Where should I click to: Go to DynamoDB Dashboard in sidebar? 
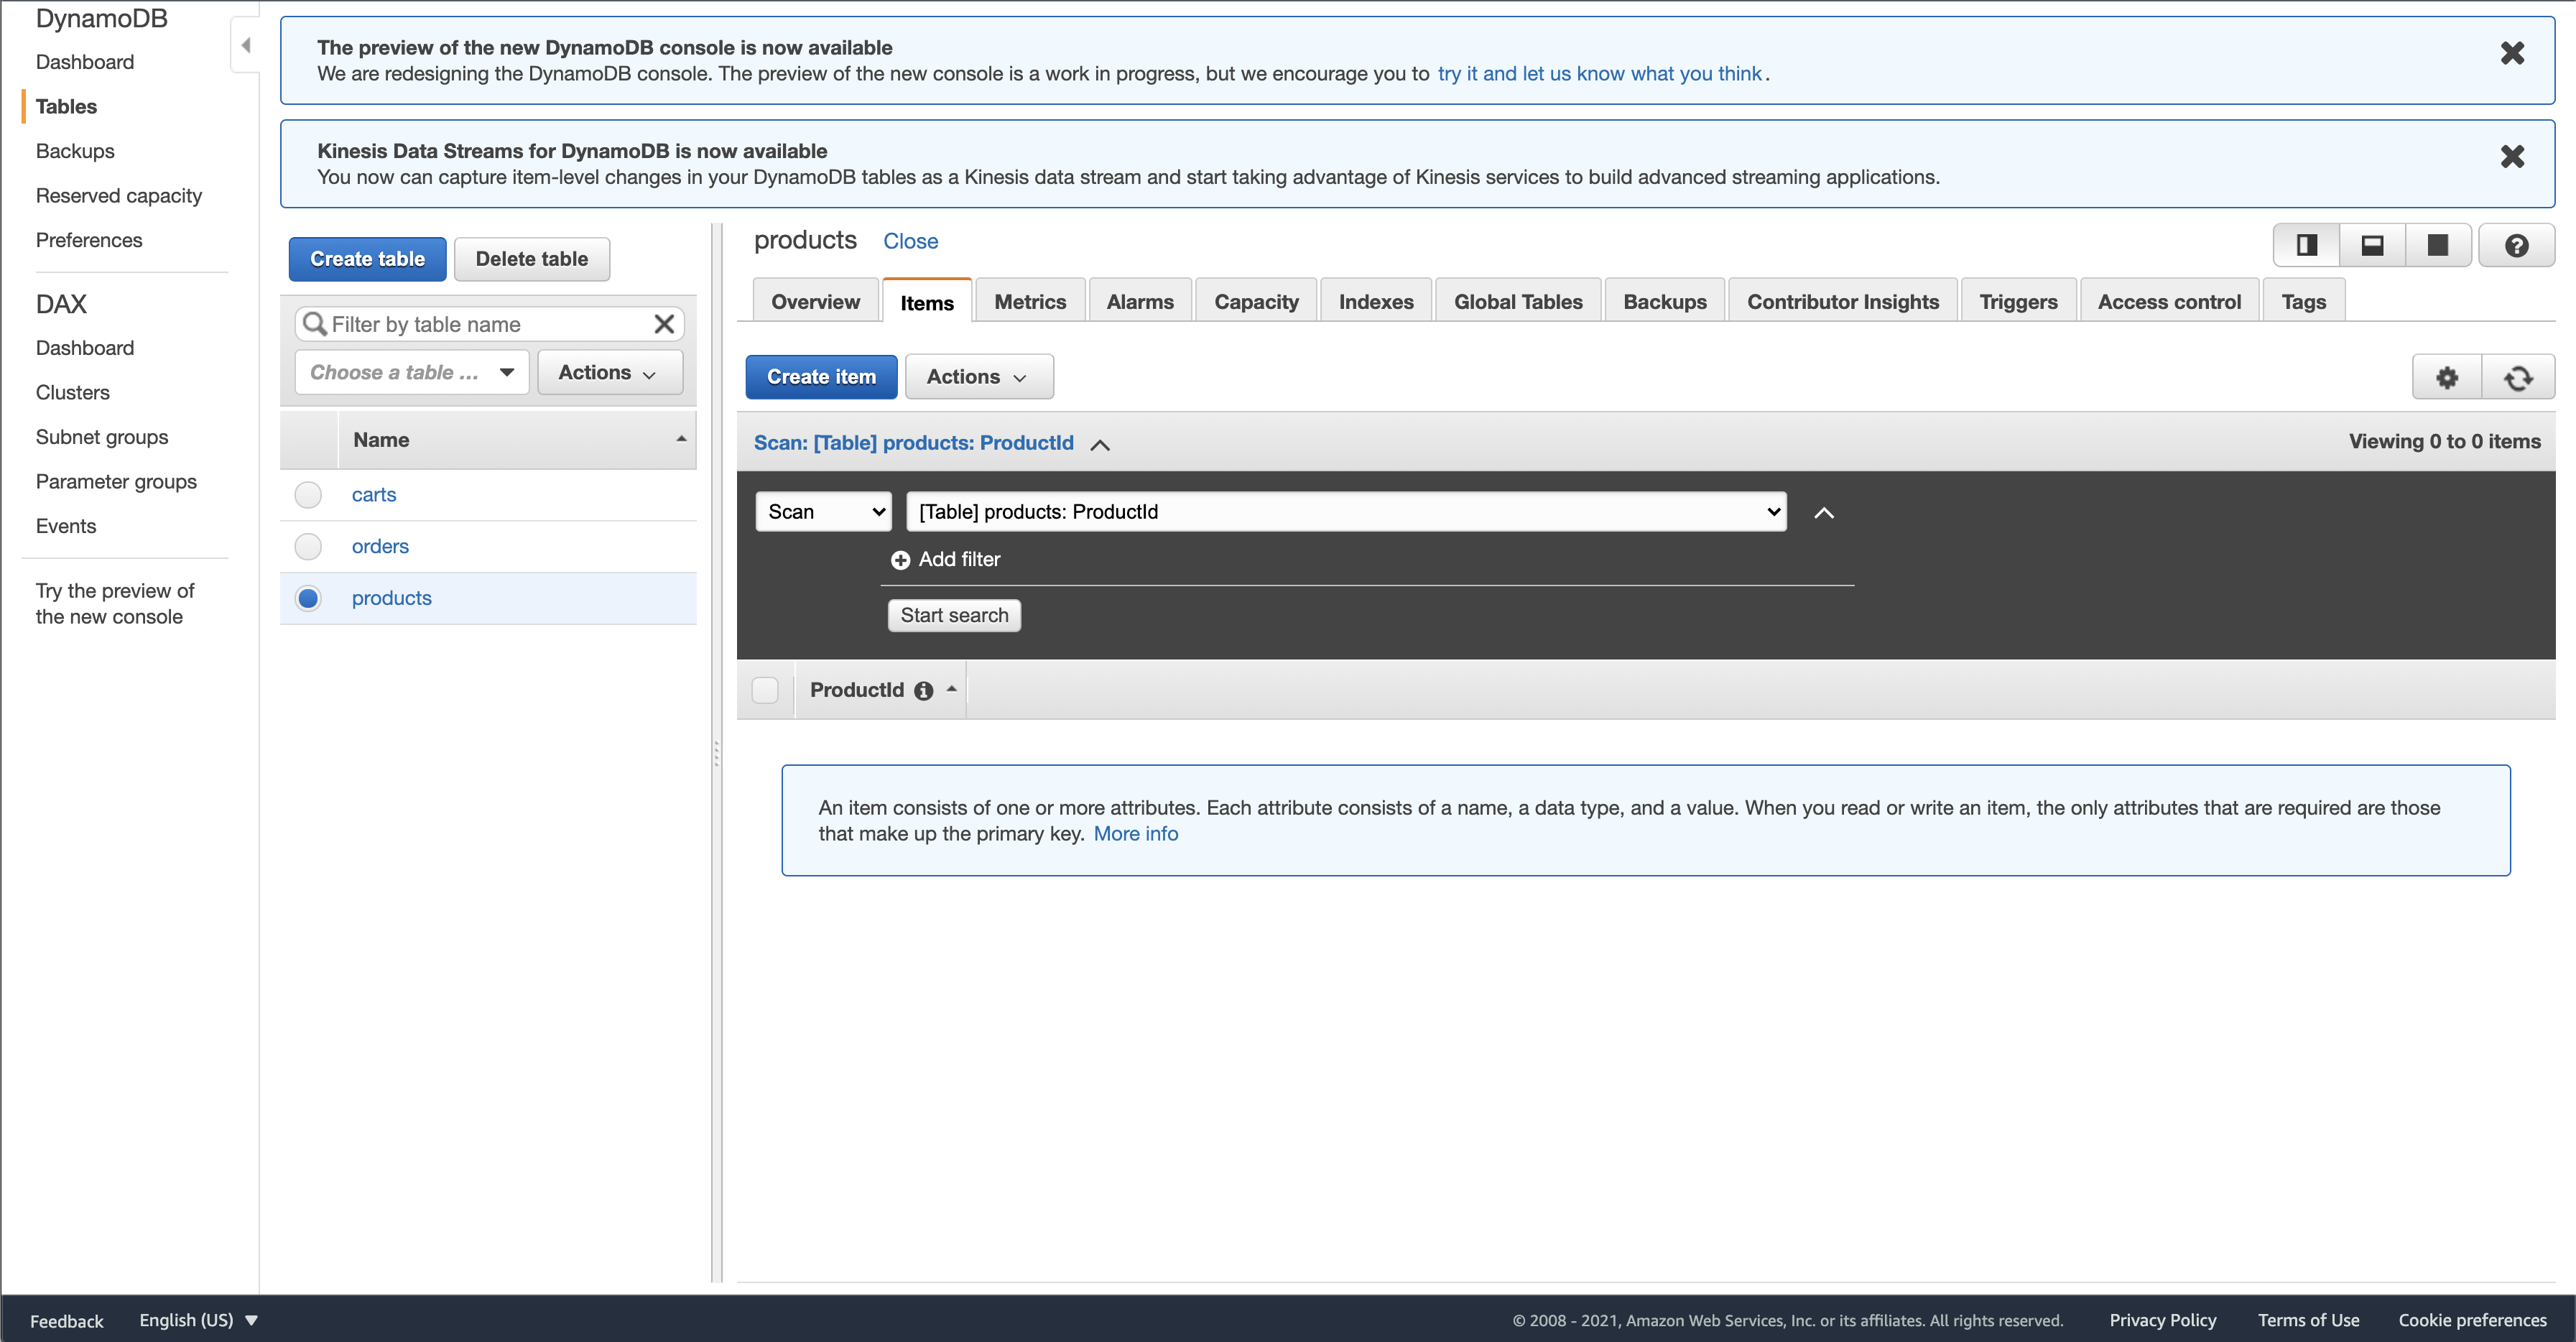tap(84, 62)
